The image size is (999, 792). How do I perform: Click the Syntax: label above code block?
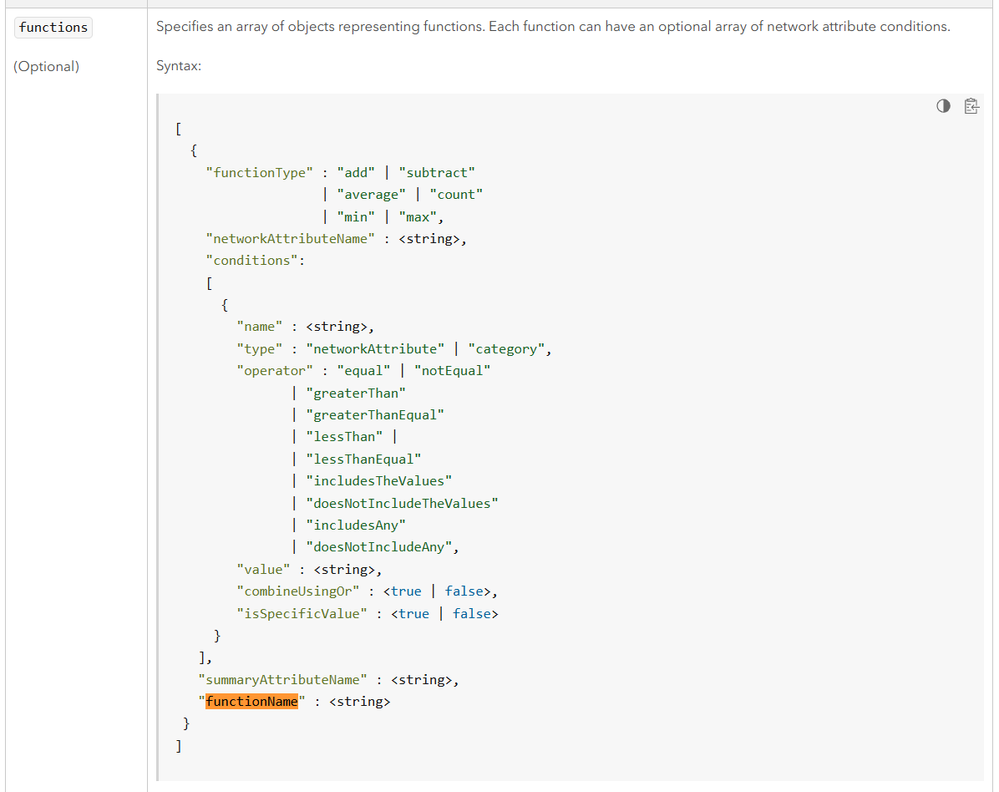tap(179, 66)
